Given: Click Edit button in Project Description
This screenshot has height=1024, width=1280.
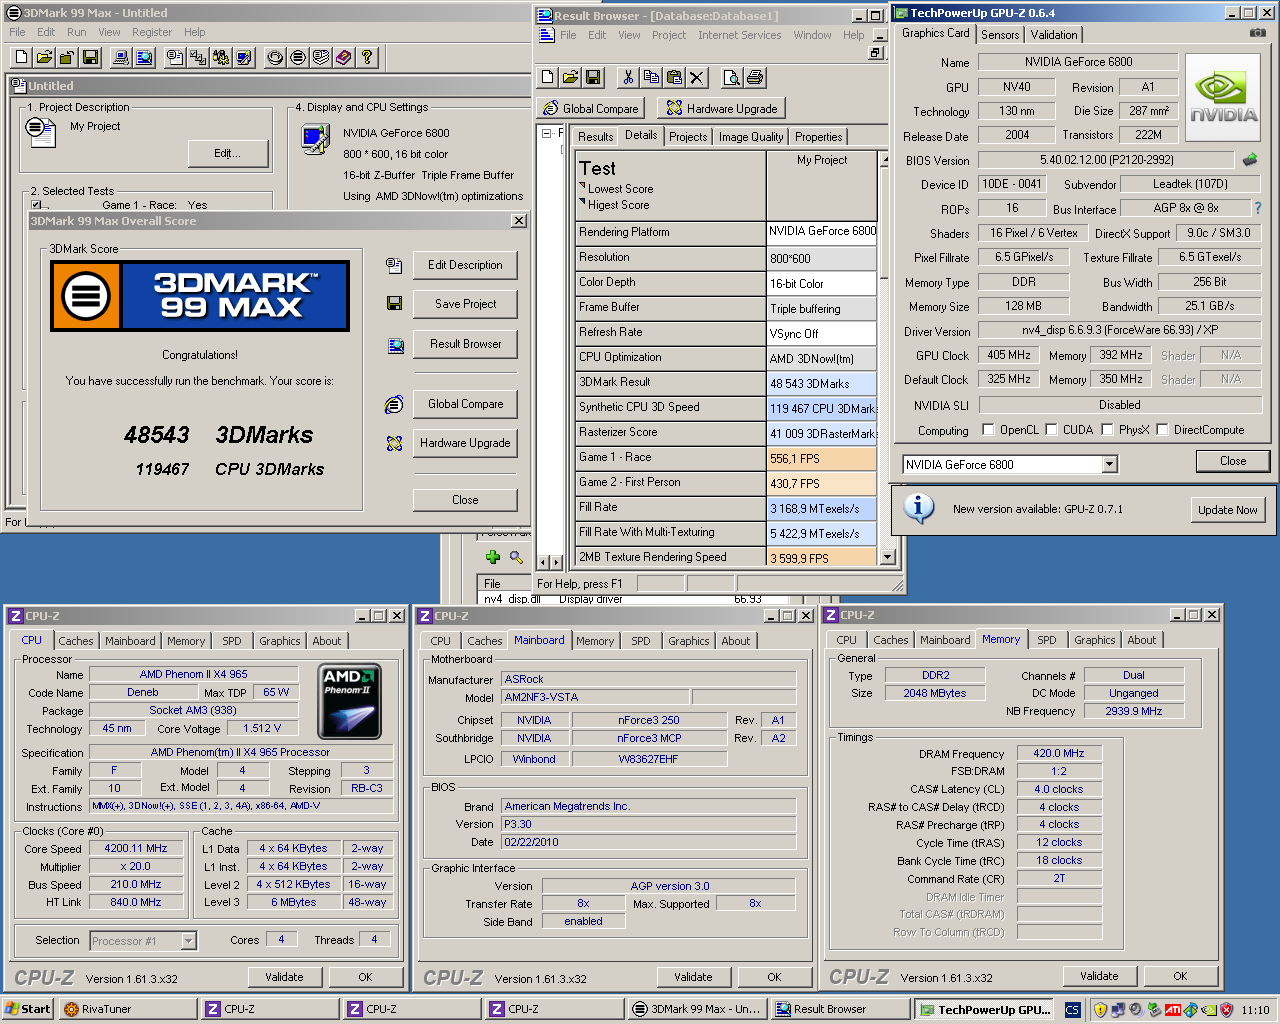Looking at the screenshot, I should coord(228,153).
